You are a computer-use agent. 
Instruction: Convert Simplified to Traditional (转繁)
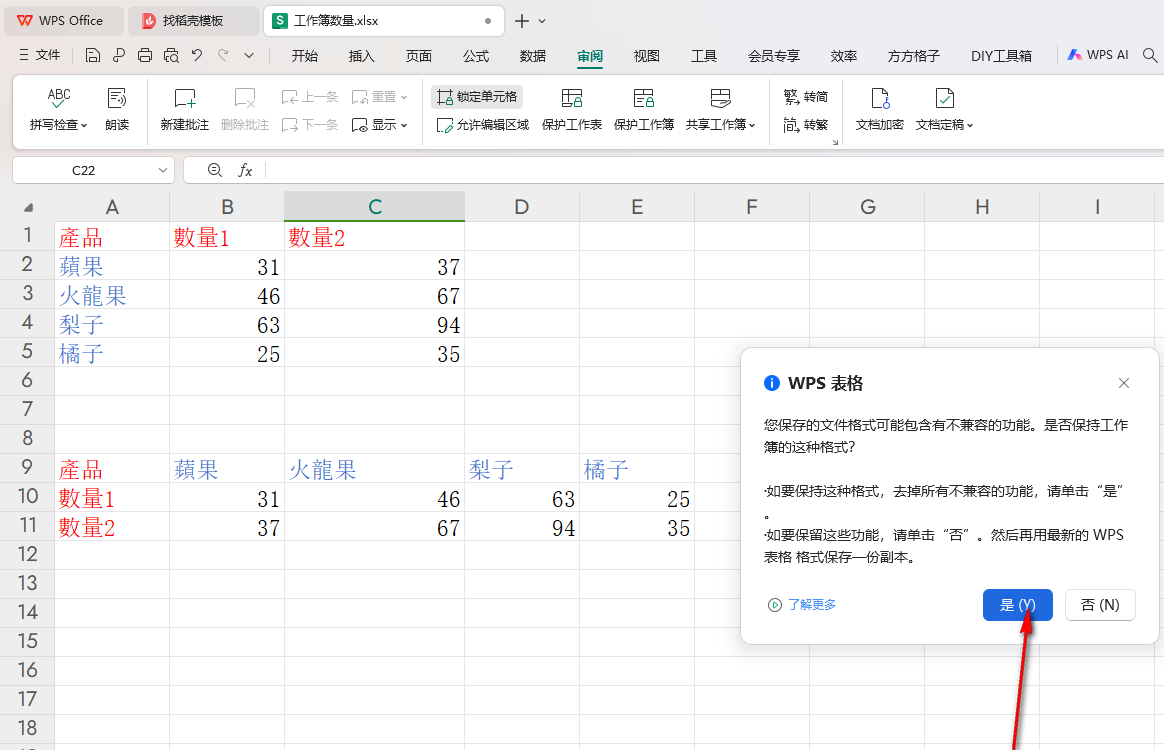point(805,125)
